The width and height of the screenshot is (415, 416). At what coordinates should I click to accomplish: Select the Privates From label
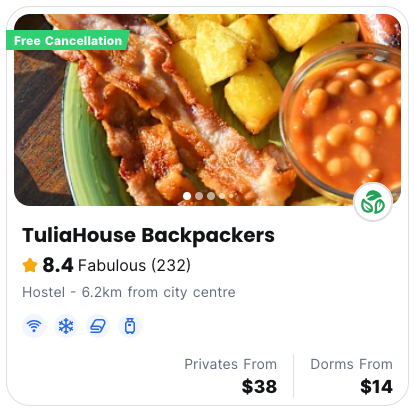pyautogui.click(x=231, y=364)
